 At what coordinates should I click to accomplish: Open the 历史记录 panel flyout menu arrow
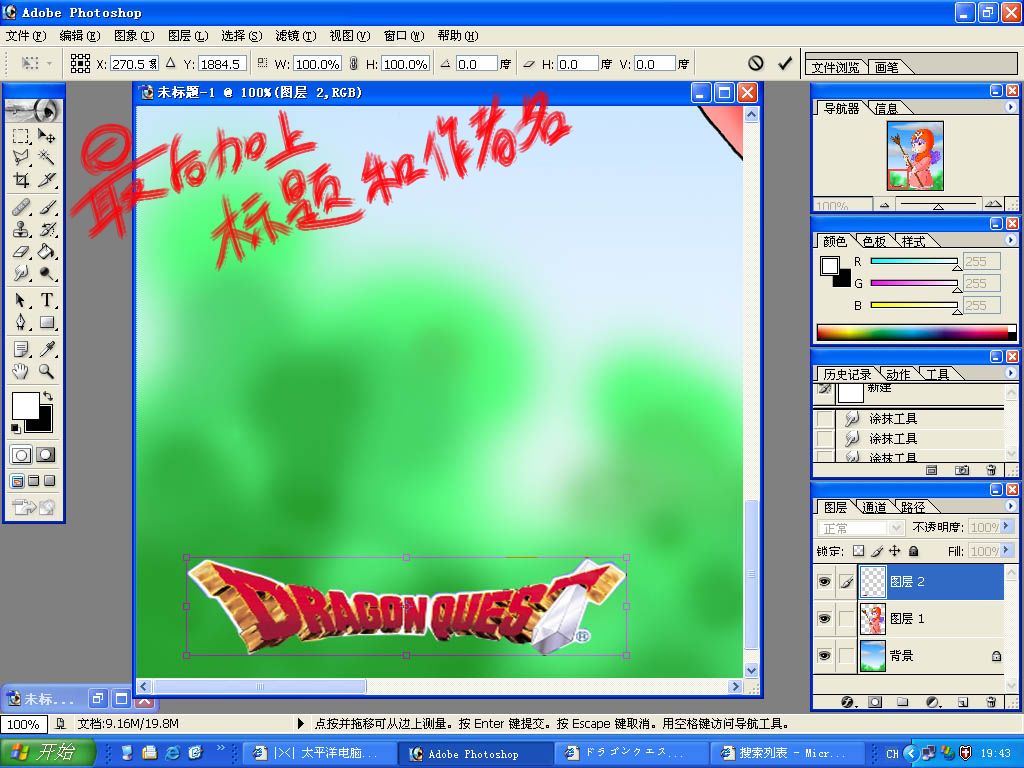[x=1010, y=372]
